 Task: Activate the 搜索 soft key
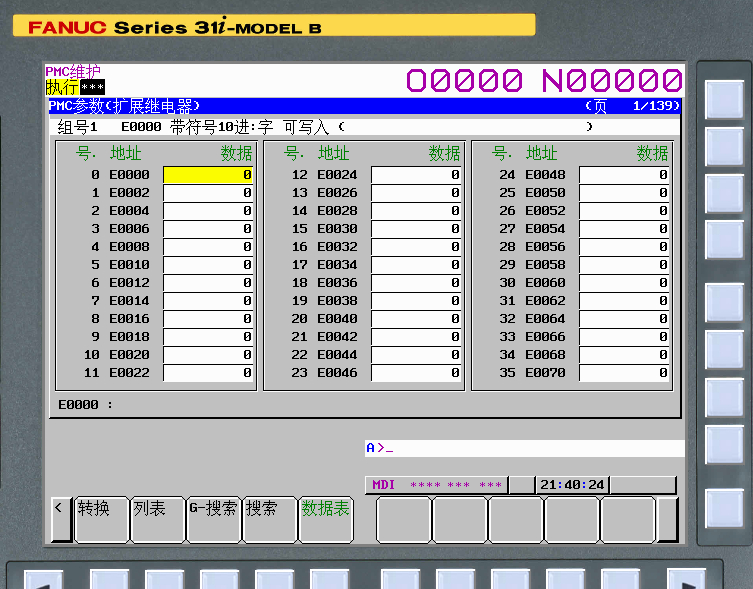pyautogui.click(x=270, y=519)
